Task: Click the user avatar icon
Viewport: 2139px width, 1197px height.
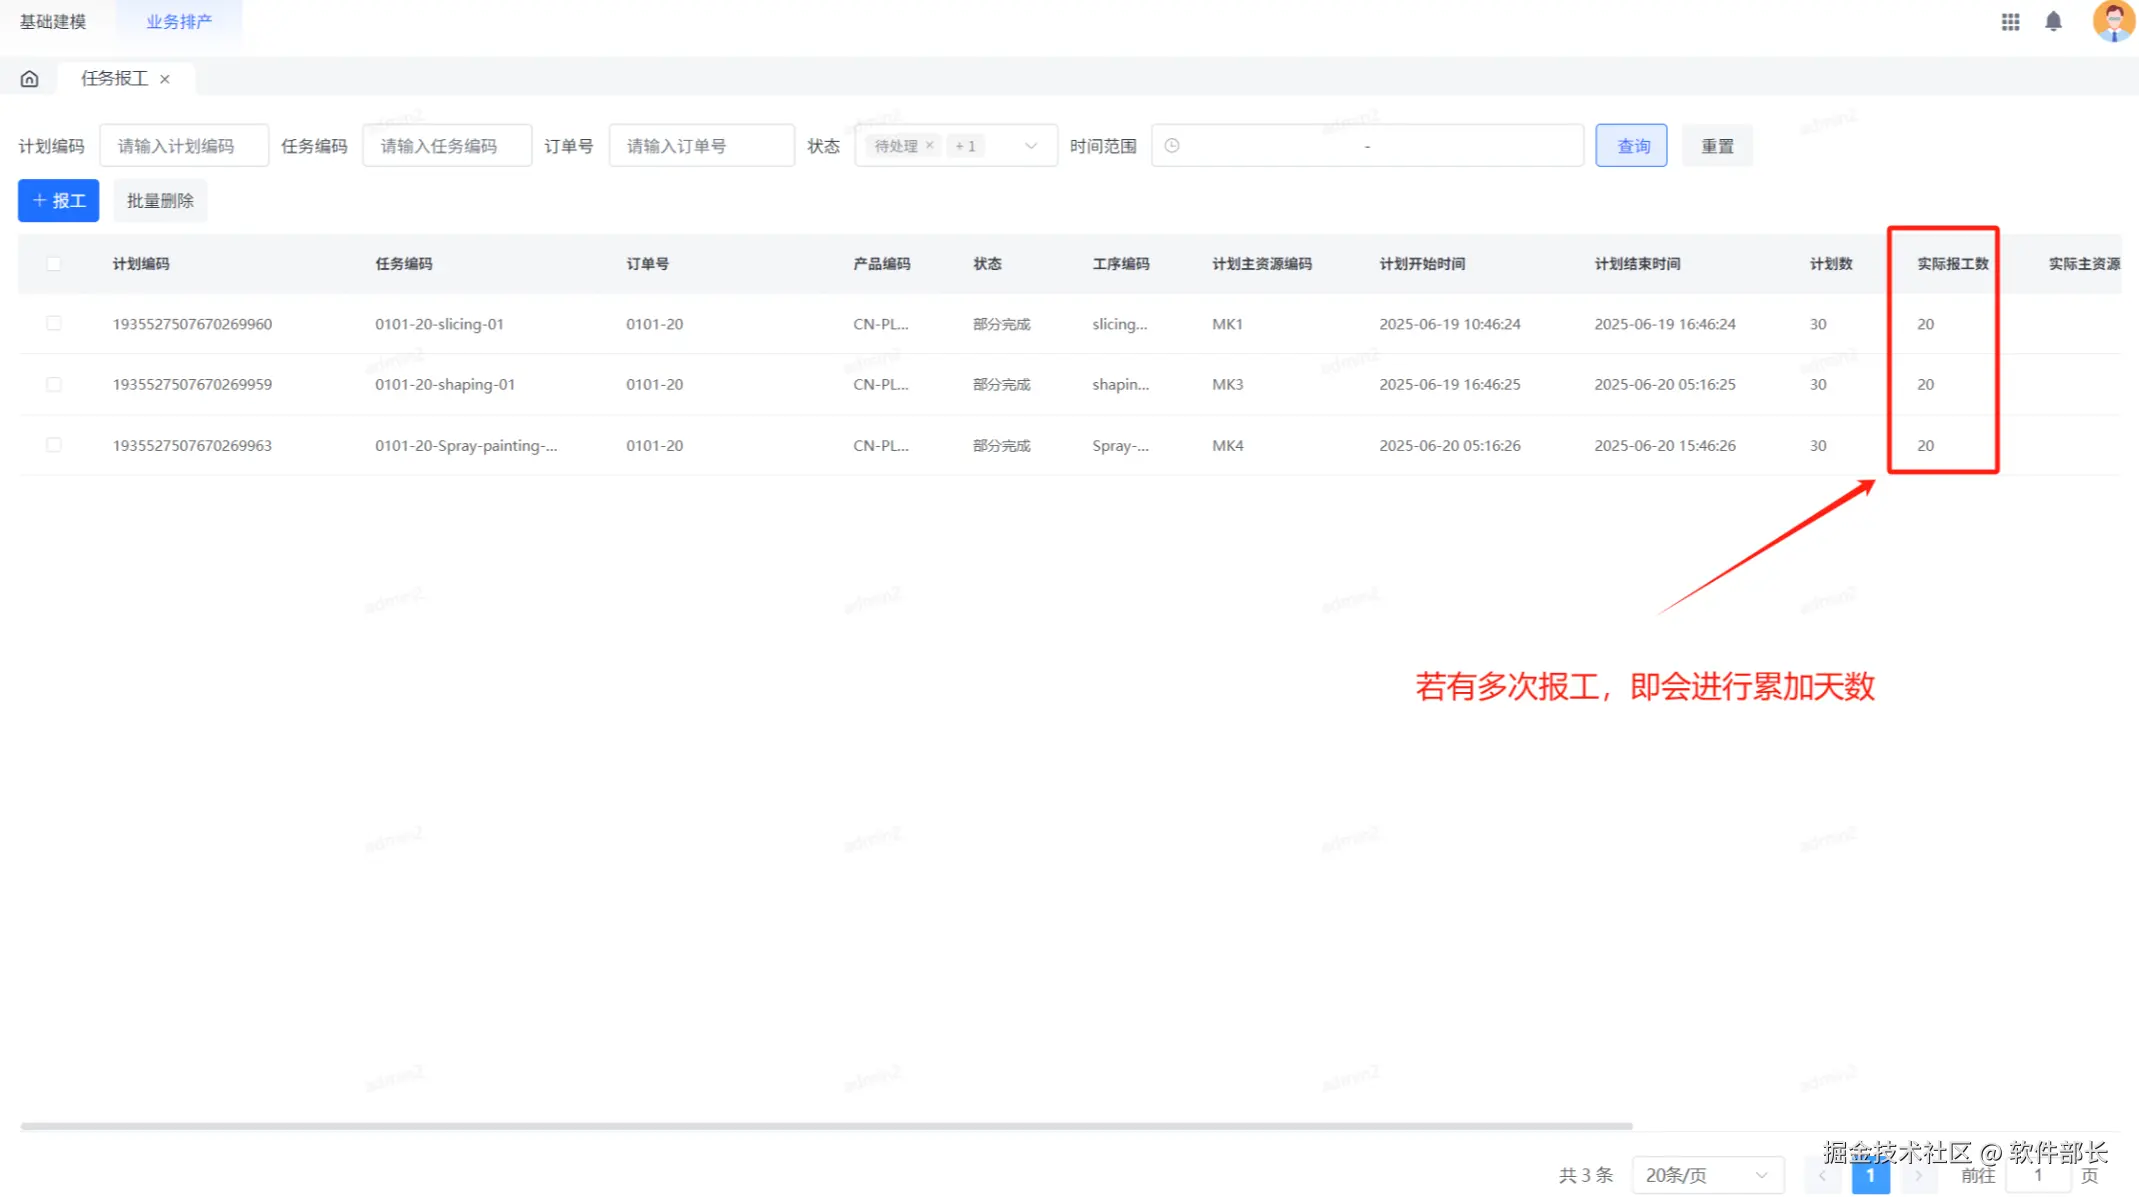Action: (x=2112, y=21)
